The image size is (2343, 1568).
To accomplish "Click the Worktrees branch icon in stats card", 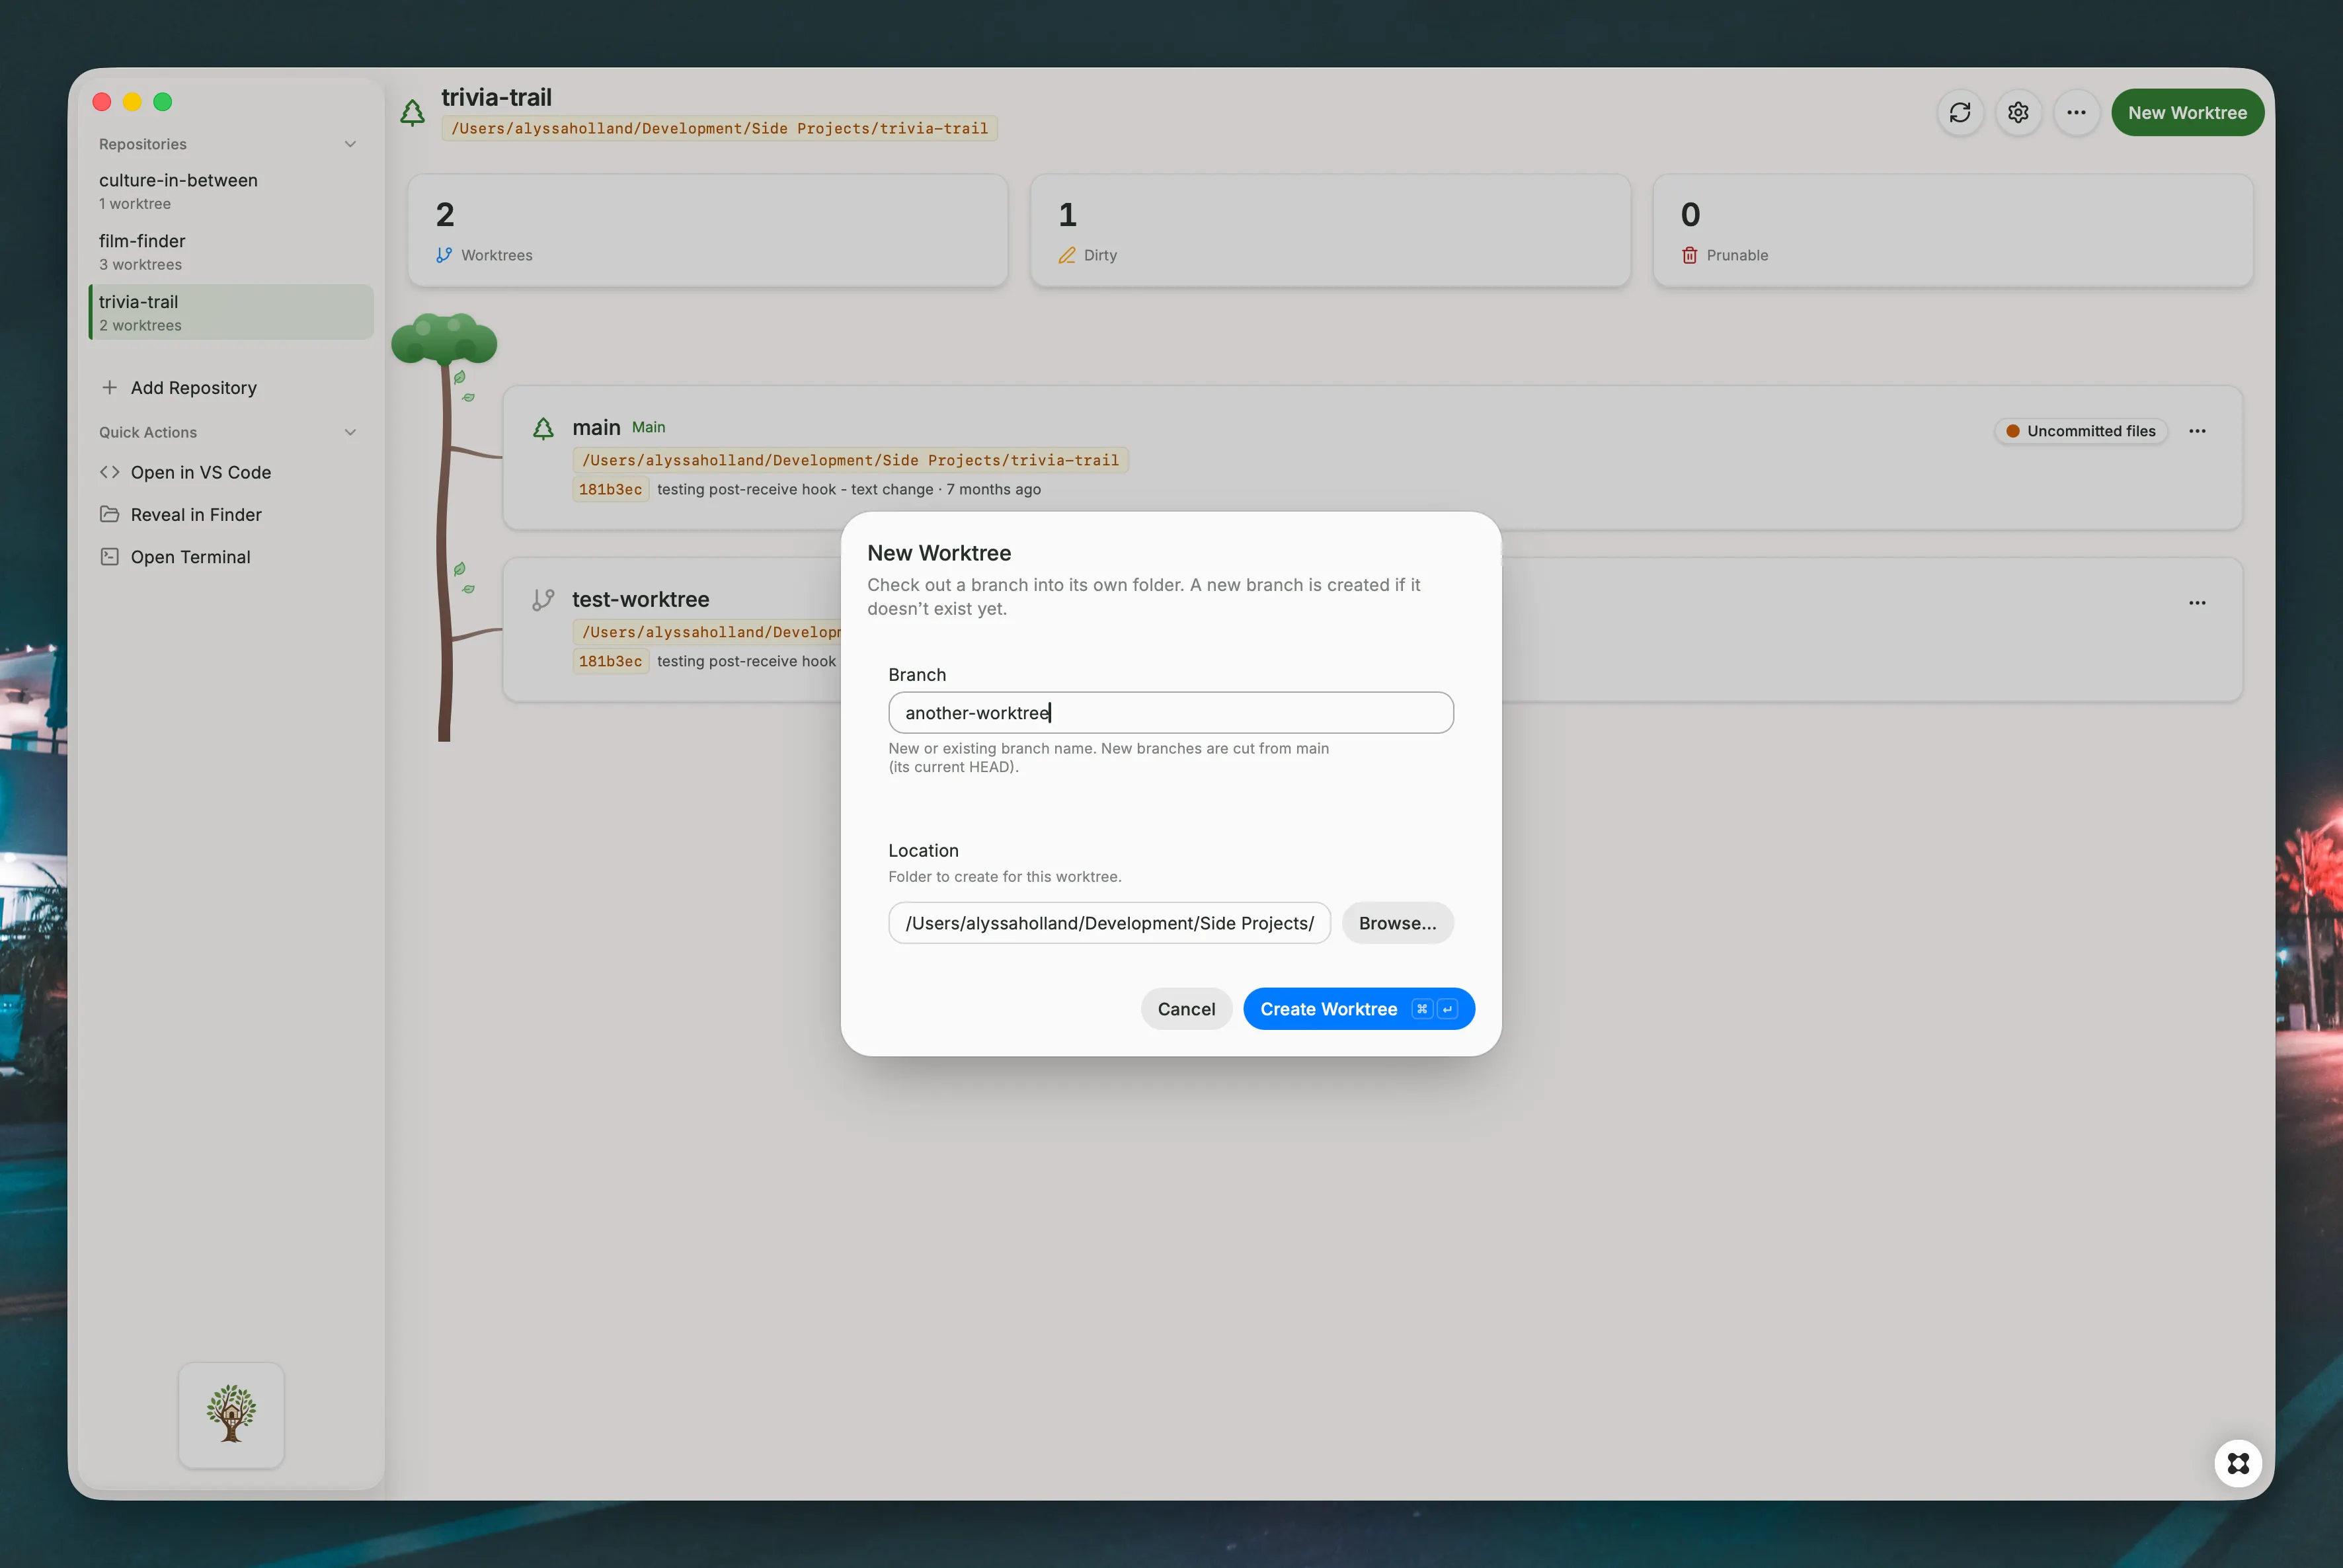I will pos(444,255).
